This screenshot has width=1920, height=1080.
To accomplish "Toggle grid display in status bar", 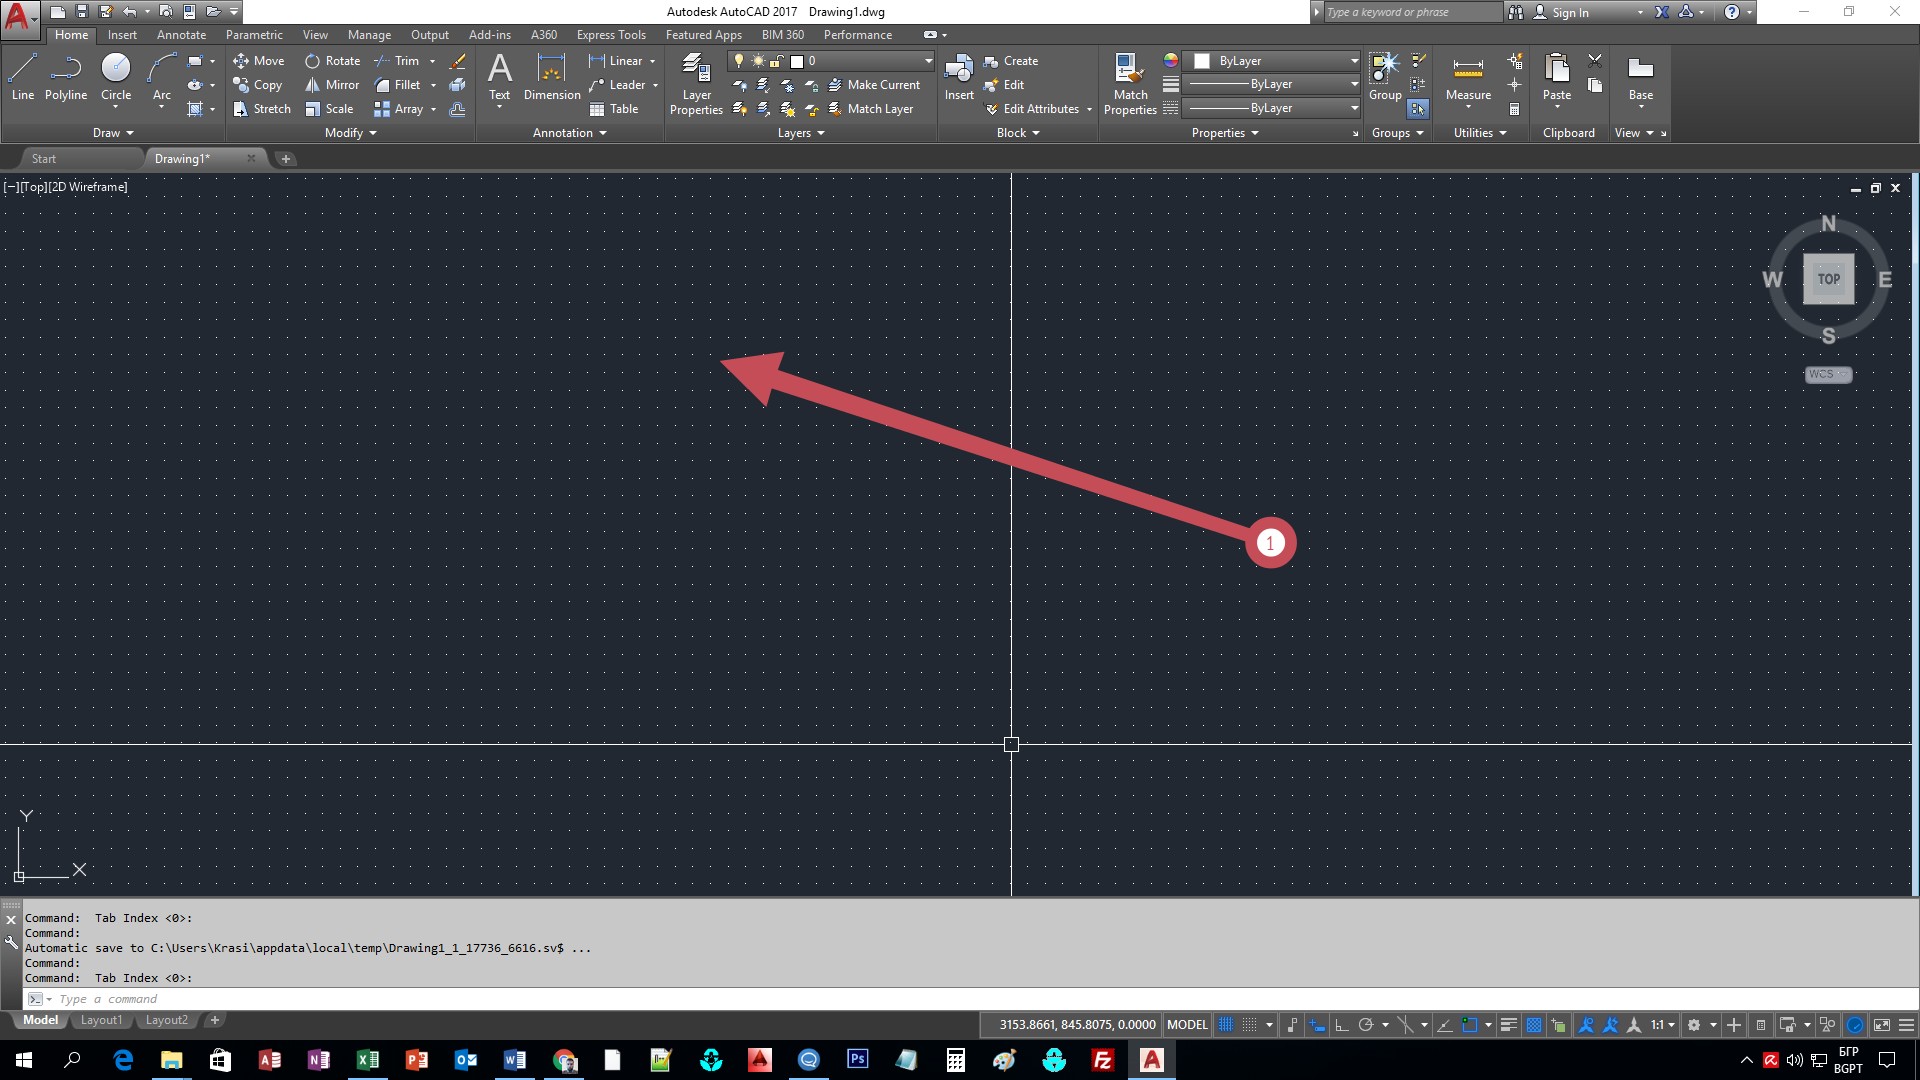I will coord(1226,1025).
